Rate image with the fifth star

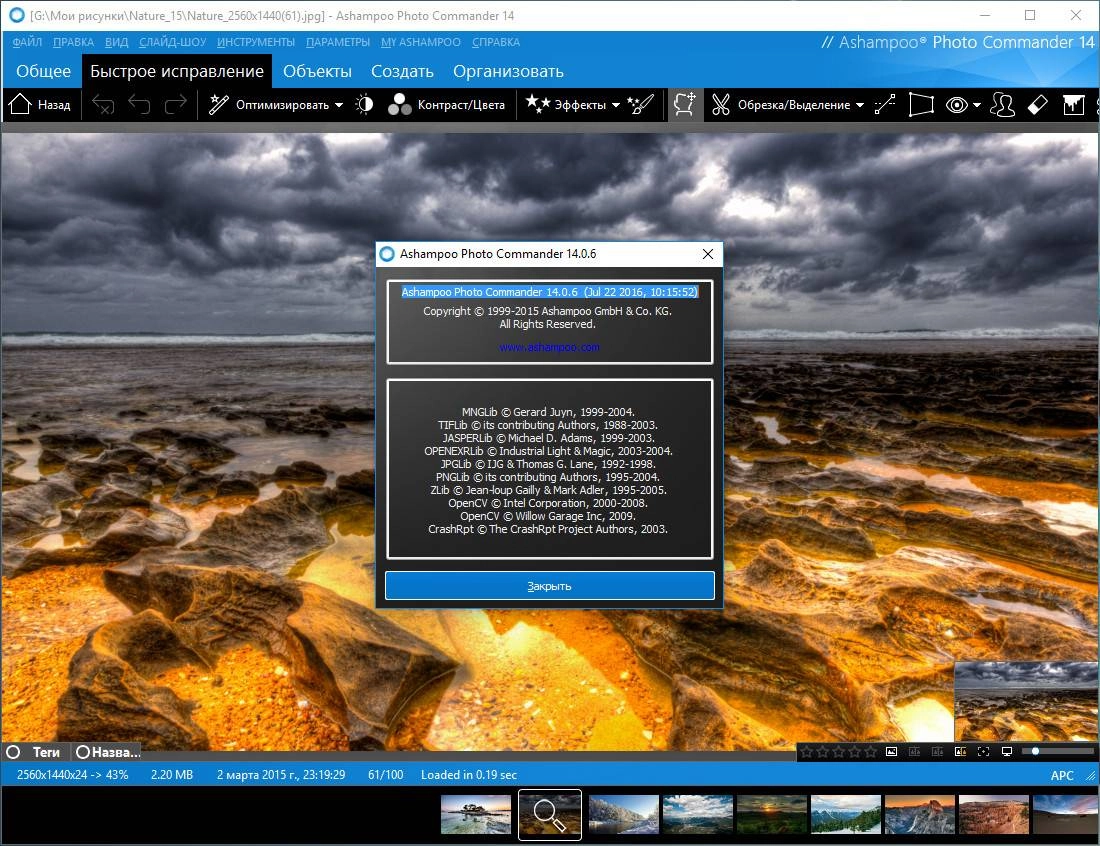coord(871,752)
